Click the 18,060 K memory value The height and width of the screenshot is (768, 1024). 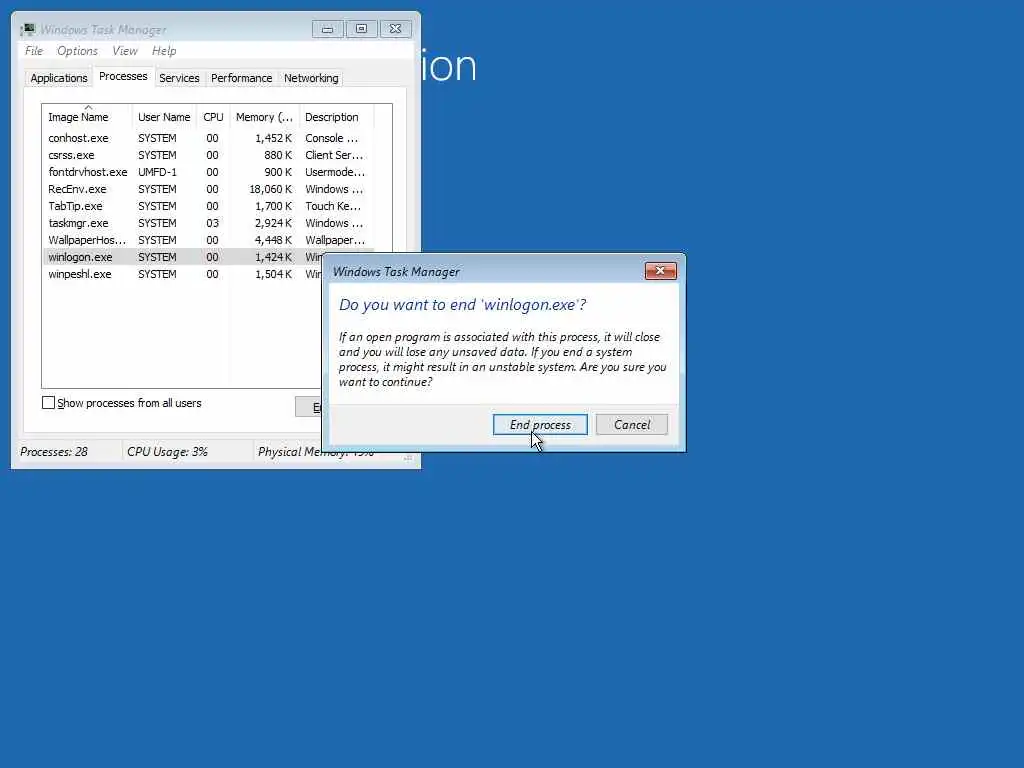tap(270, 189)
